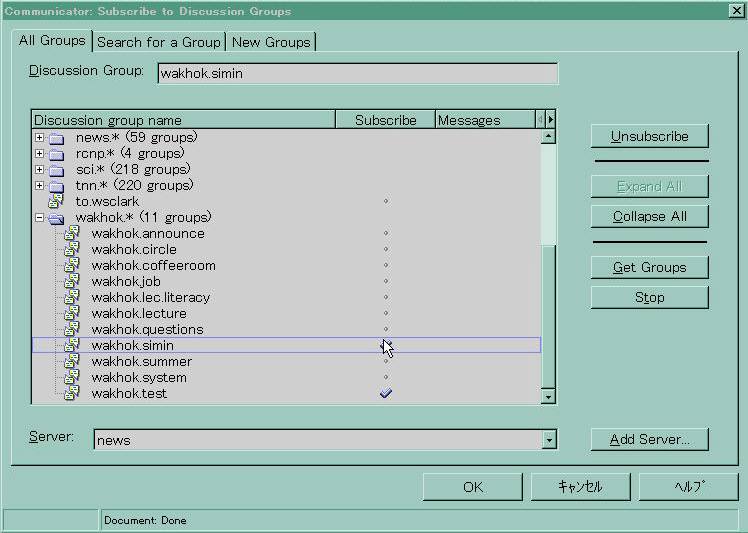Toggle subscription dot for wakhok.circle

click(386, 250)
